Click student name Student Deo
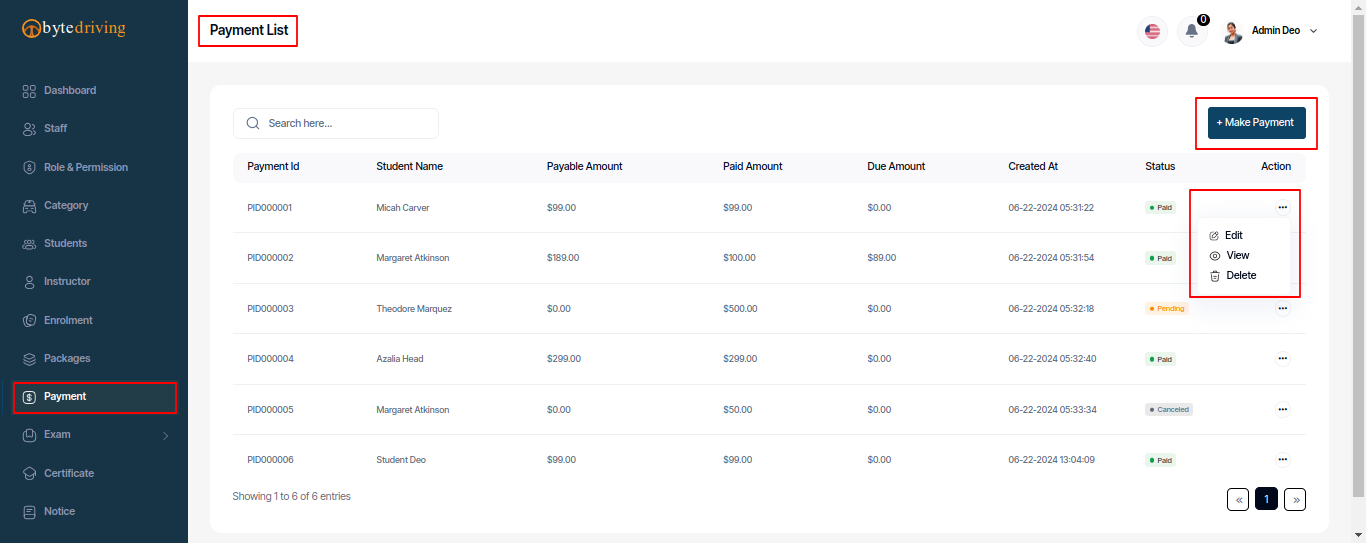Screen dimensions: 1366x543 click(401, 460)
